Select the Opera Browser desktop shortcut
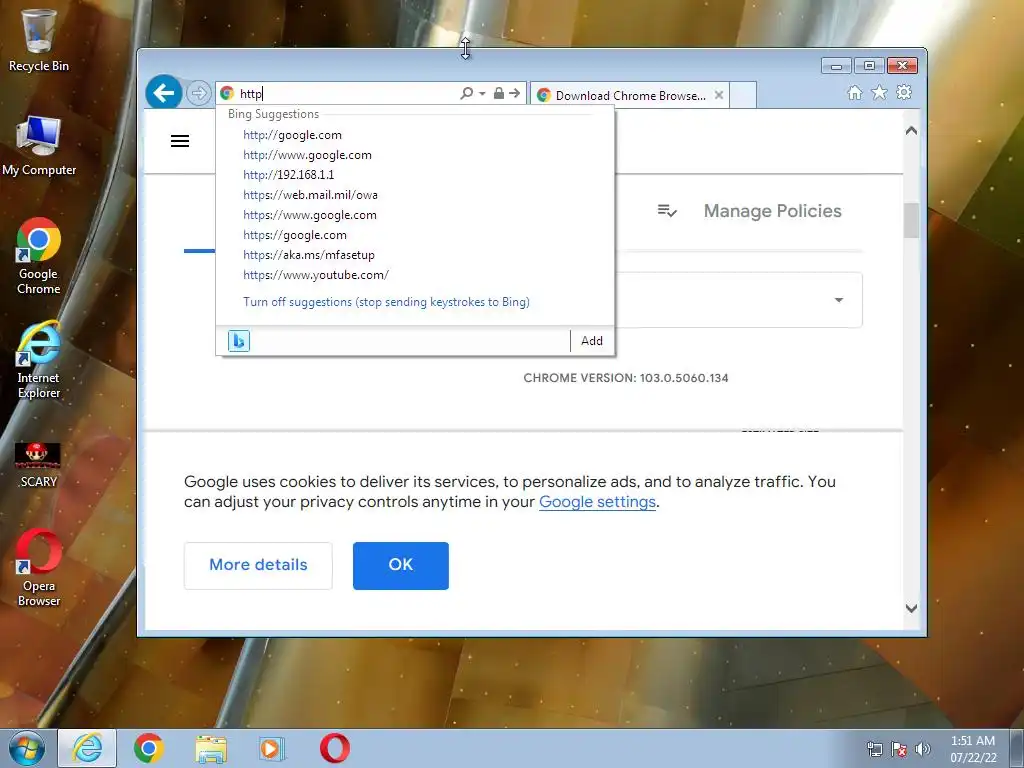 [39, 568]
